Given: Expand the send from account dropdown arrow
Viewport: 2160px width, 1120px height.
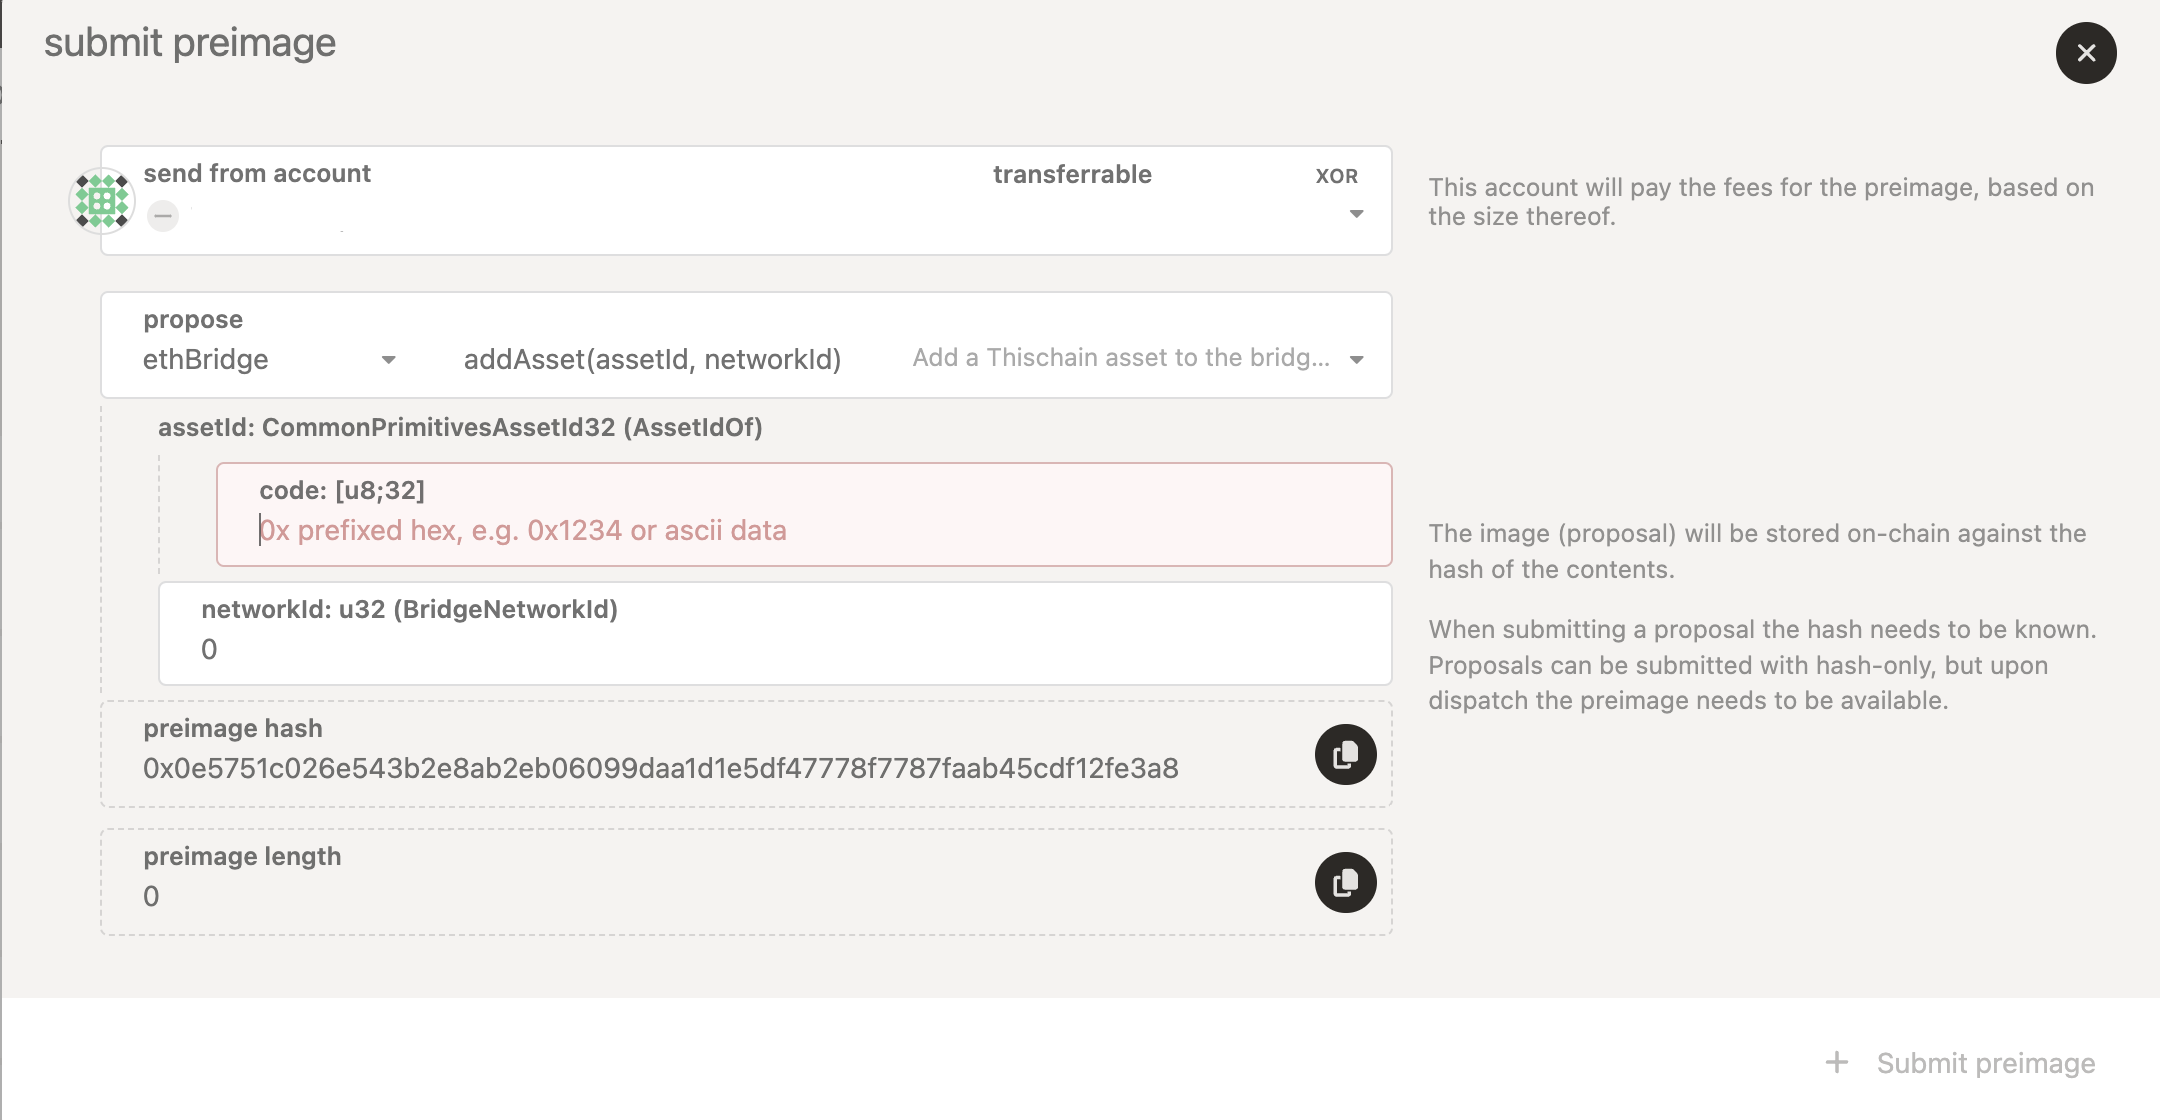Looking at the screenshot, I should click(x=1356, y=214).
